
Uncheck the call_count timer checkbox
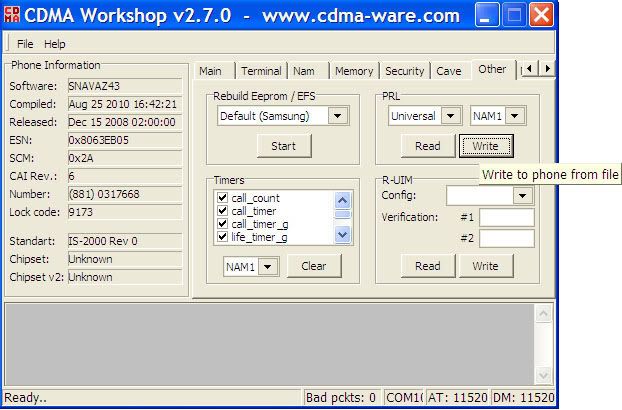223,197
